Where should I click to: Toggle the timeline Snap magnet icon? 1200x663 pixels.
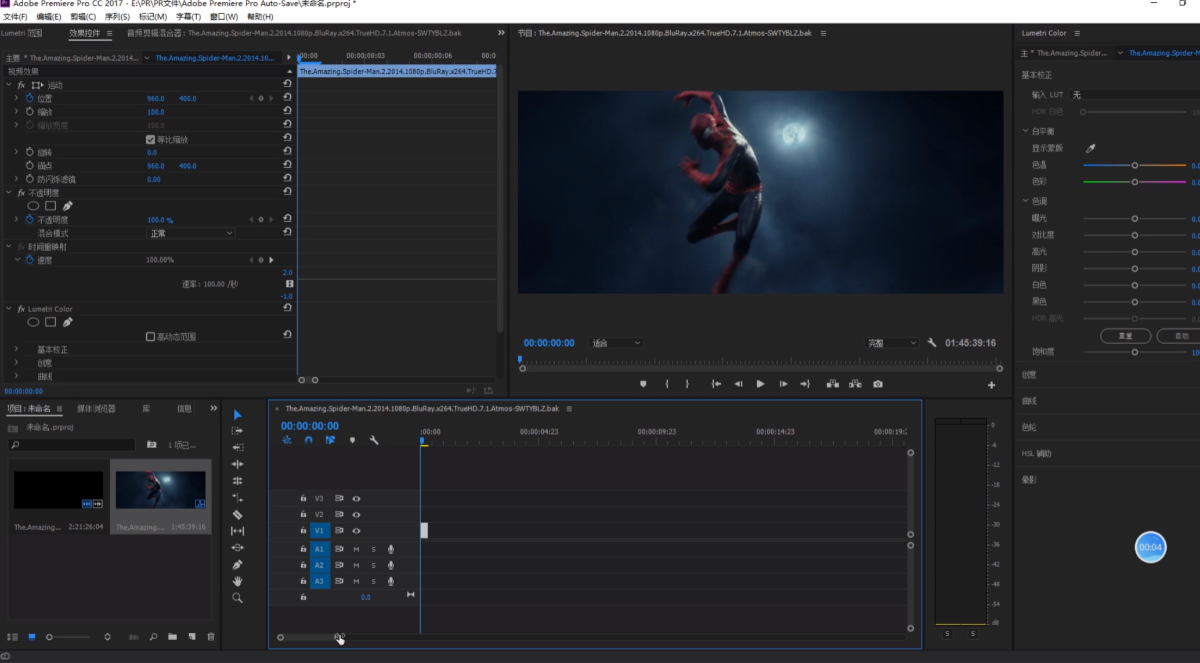[308, 440]
